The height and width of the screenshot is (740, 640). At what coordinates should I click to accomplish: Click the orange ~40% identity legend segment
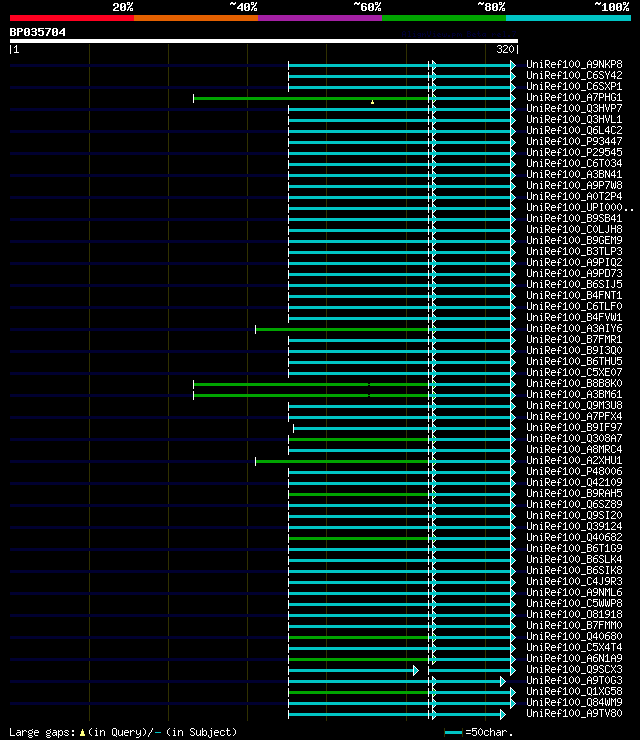tap(196, 18)
